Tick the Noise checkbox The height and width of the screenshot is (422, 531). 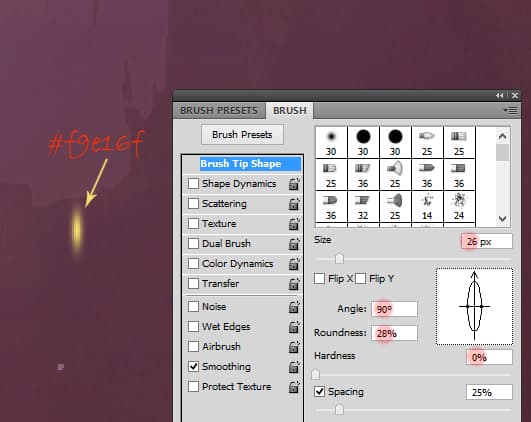pyautogui.click(x=193, y=307)
